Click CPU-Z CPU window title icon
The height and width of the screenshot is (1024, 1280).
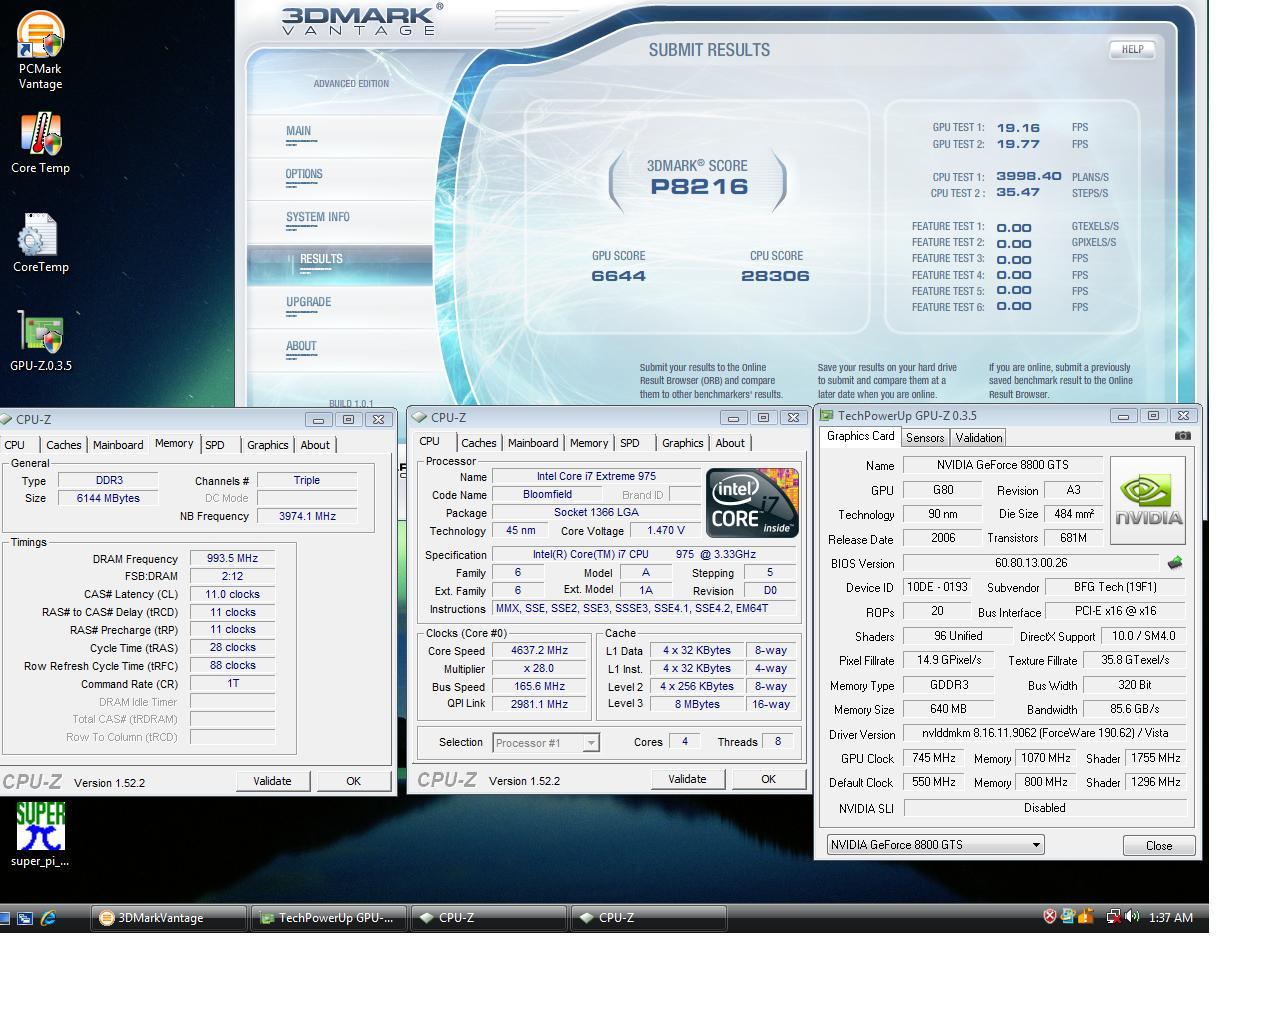coord(421,417)
